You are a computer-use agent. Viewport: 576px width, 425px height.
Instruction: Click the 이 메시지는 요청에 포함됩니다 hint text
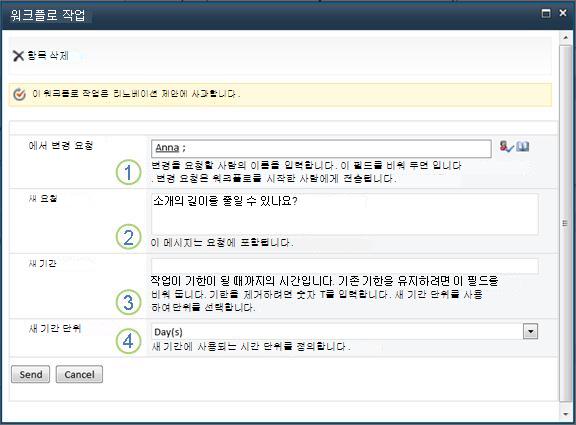222,243
